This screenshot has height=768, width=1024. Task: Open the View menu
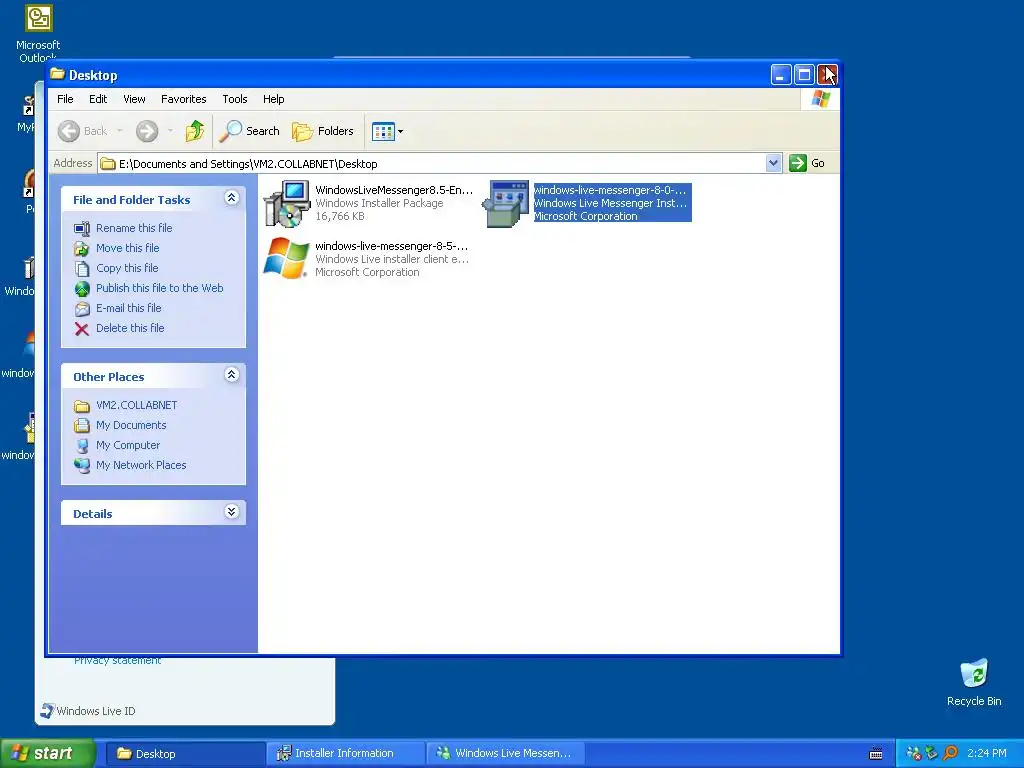tap(134, 99)
